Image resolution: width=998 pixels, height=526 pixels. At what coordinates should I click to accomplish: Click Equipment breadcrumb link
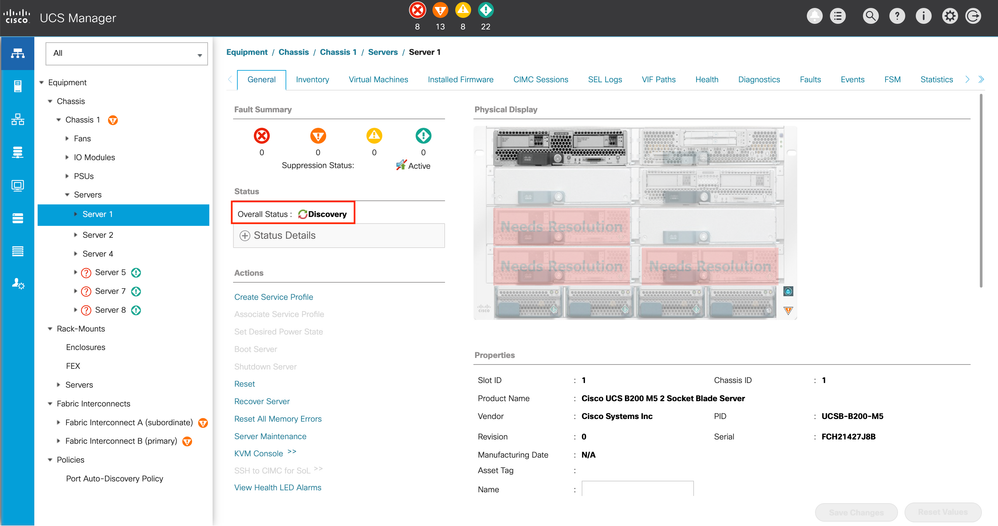(247, 52)
